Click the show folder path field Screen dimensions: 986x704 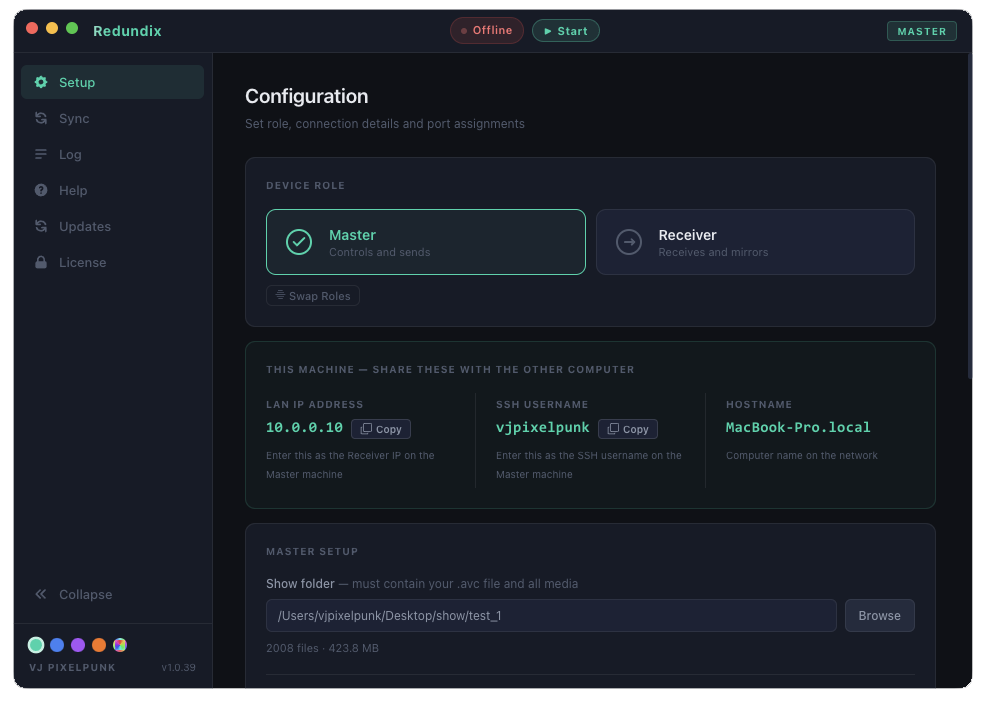551,615
